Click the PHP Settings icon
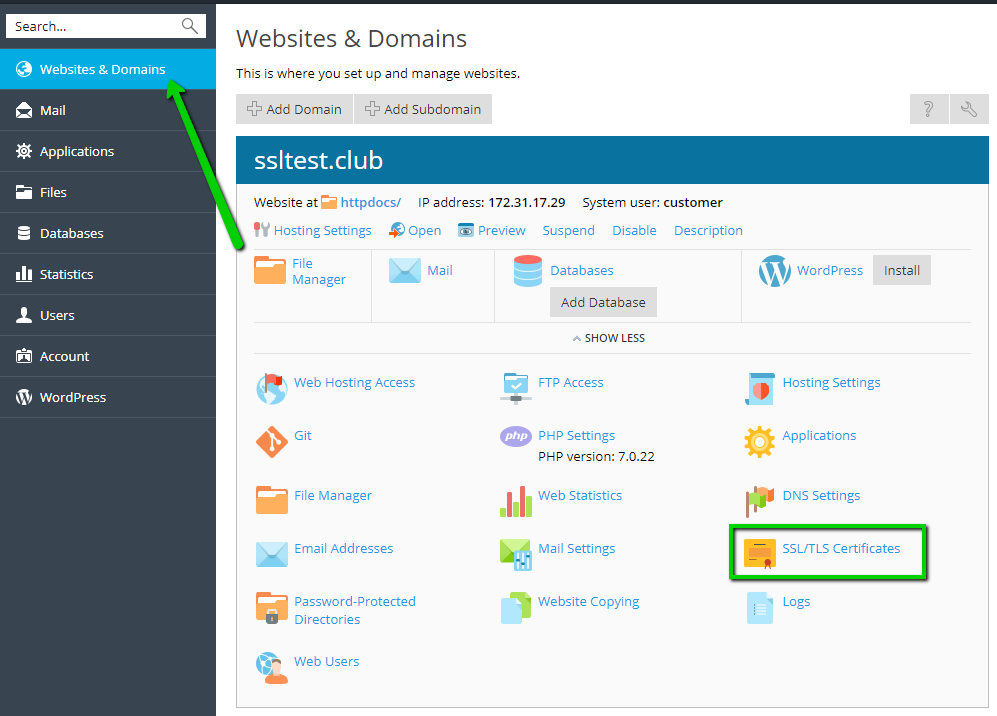Image resolution: width=997 pixels, height=716 pixels. click(515, 436)
